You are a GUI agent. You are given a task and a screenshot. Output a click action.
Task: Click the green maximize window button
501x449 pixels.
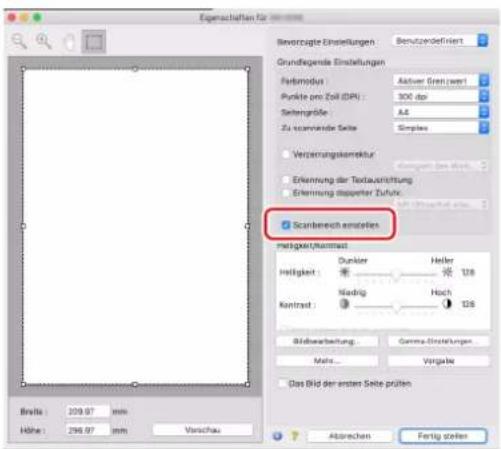point(37,17)
